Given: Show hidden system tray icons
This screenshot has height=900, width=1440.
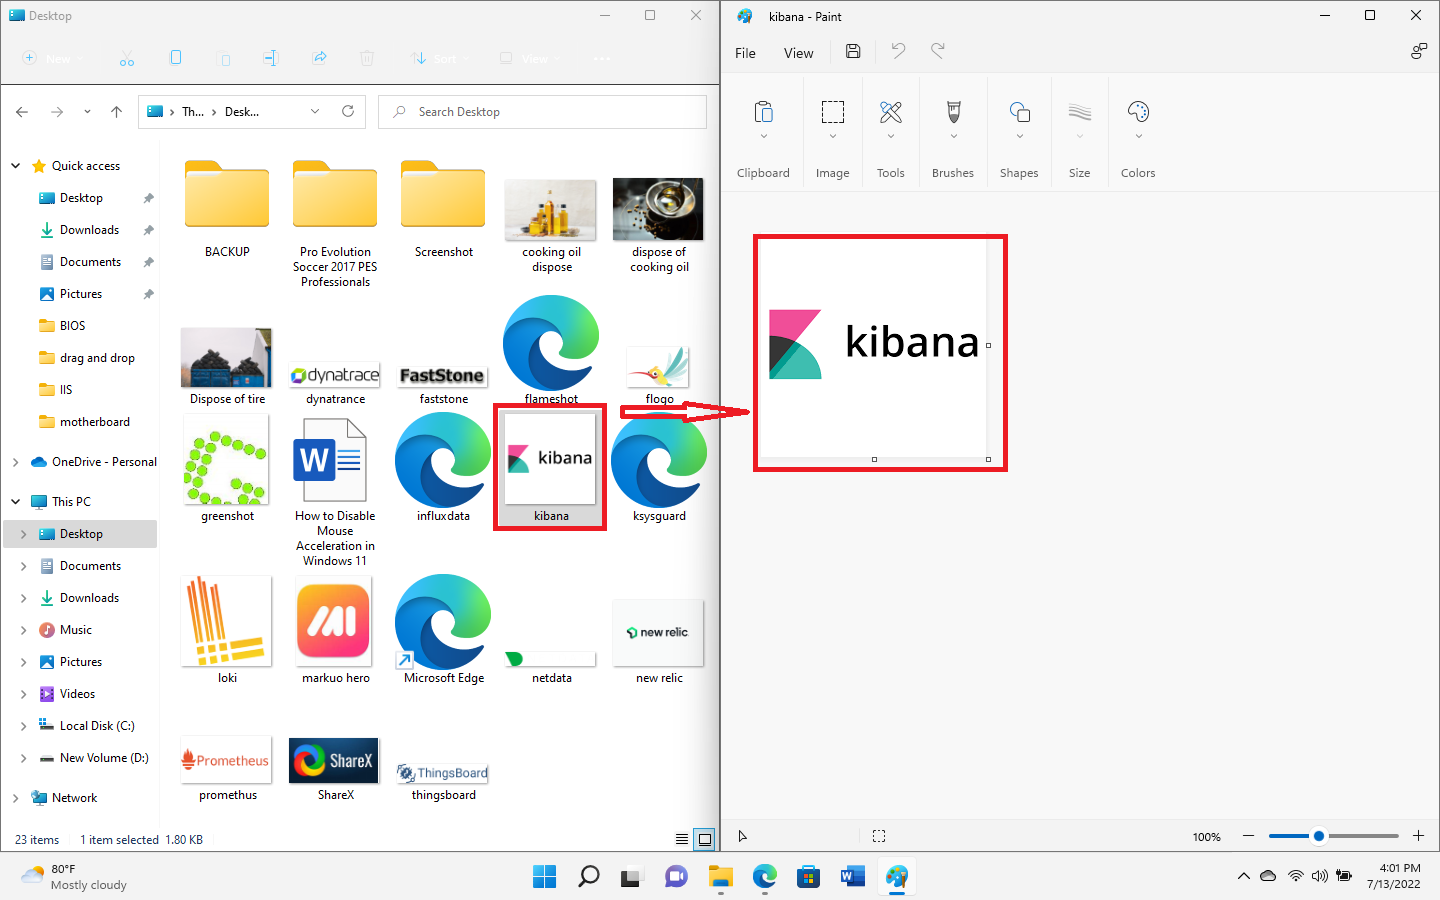Looking at the screenshot, I should click(x=1243, y=877).
